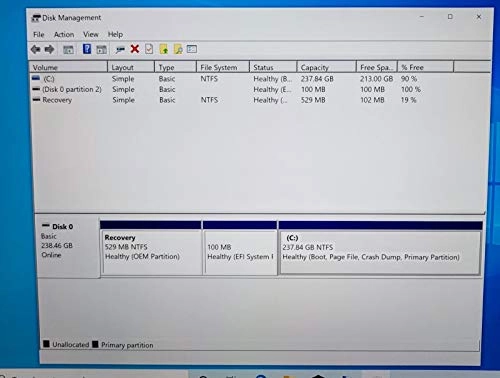This screenshot has height=378, width=500.
Task: Click the Forward arrow toolbar icon
Action: [49, 50]
